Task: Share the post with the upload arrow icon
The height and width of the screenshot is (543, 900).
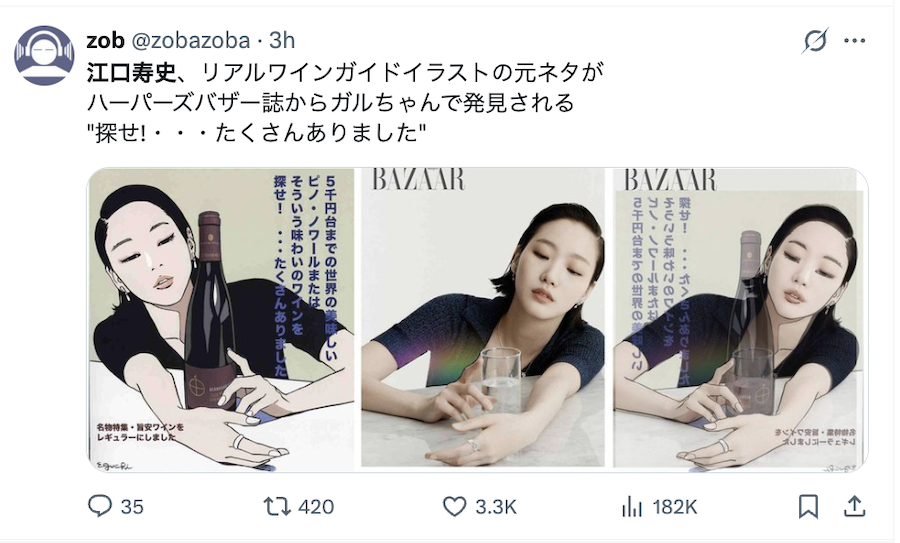Action: 854,506
